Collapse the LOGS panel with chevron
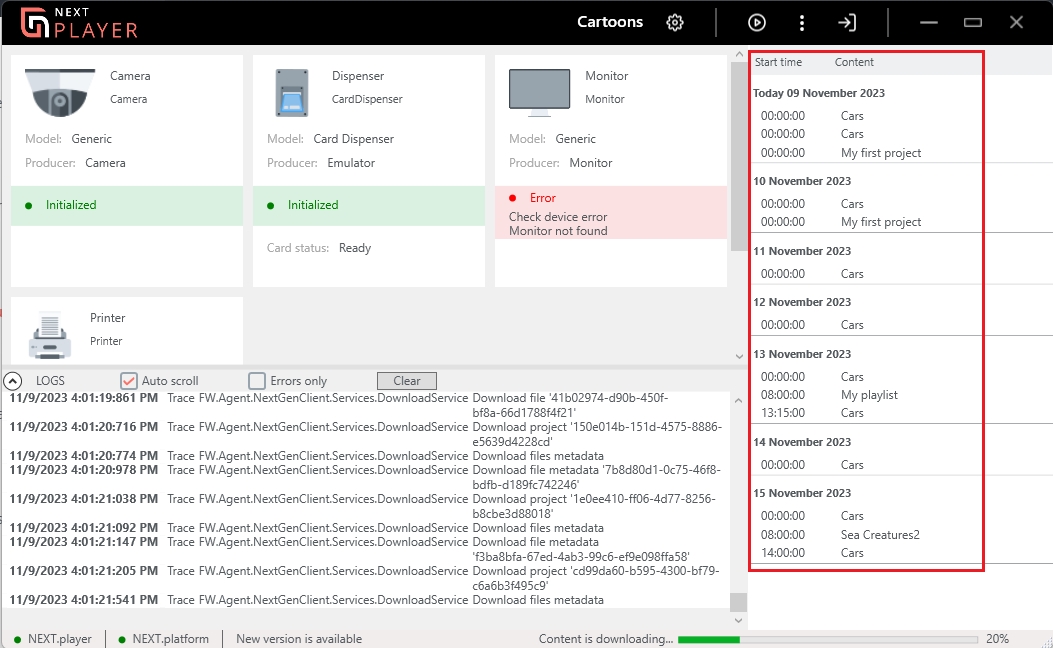The height and width of the screenshot is (648, 1053). (x=13, y=381)
